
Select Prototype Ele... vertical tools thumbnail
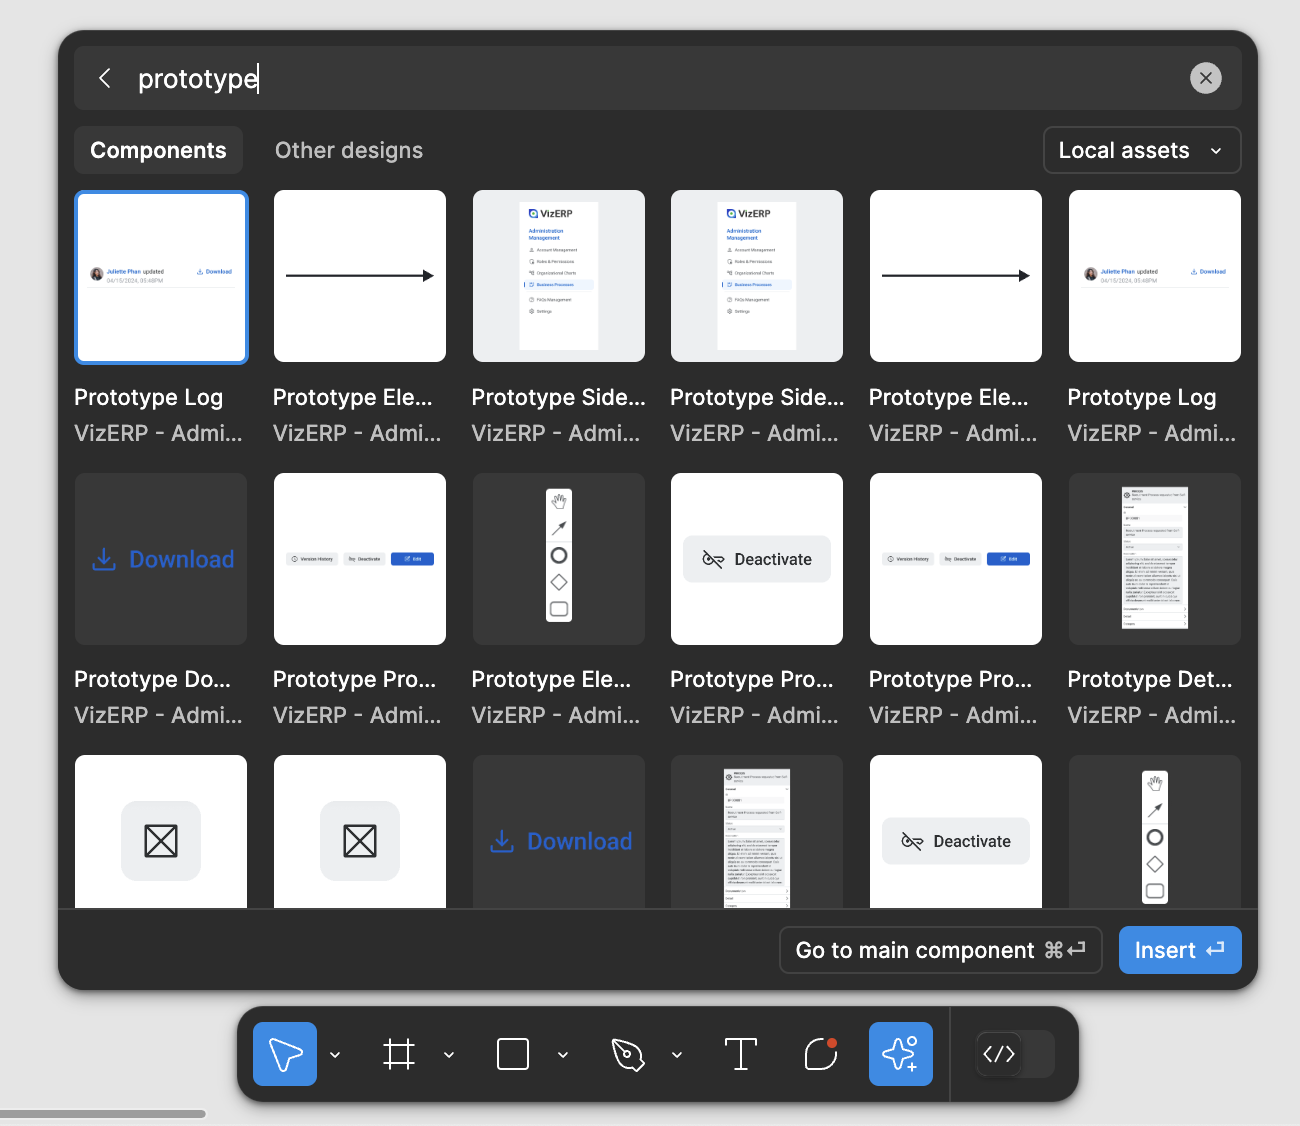tap(559, 559)
